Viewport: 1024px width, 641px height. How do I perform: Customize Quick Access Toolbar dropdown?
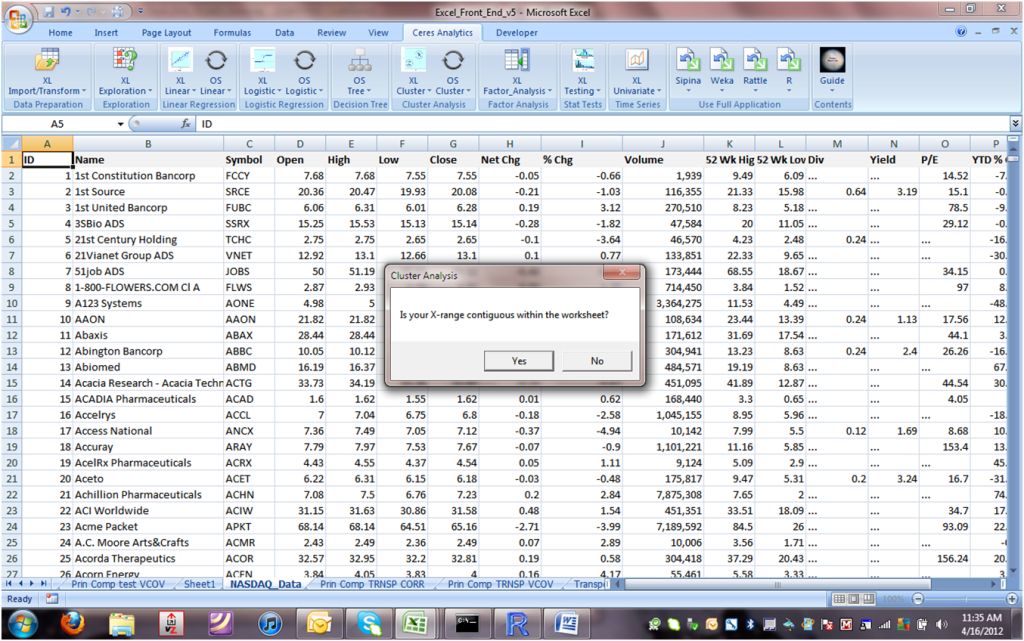coord(140,11)
